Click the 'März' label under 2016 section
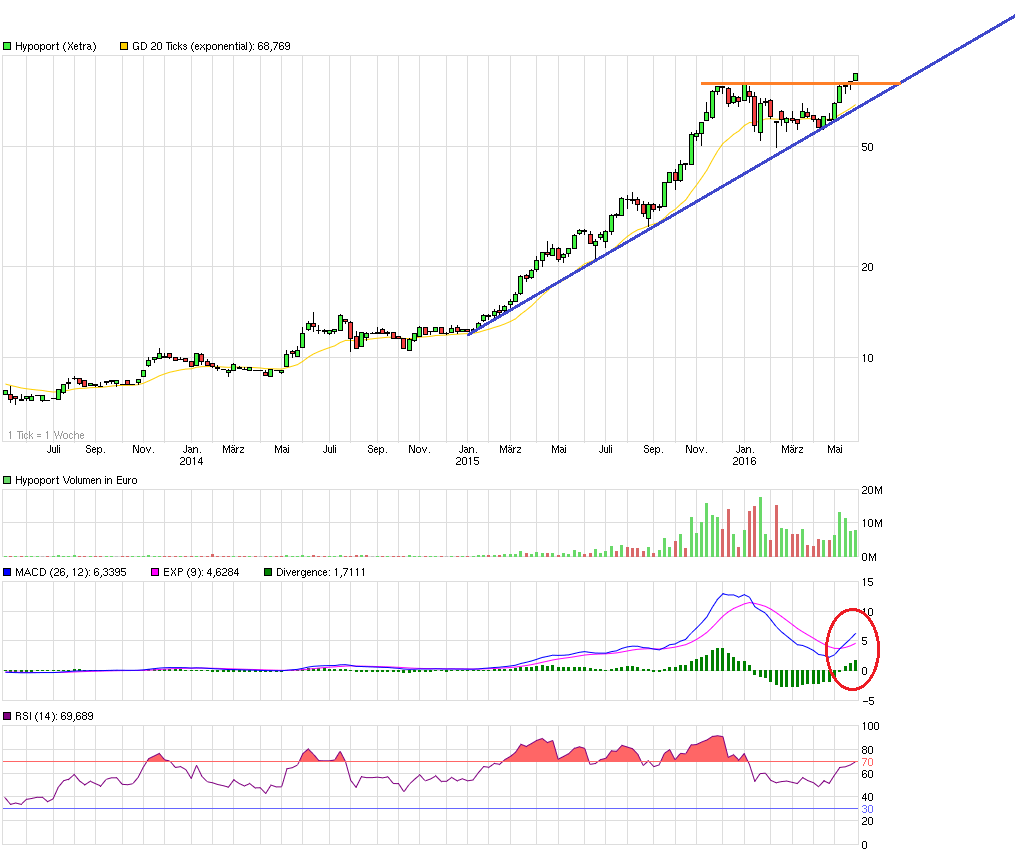This screenshot has width=1015, height=854. 792,449
